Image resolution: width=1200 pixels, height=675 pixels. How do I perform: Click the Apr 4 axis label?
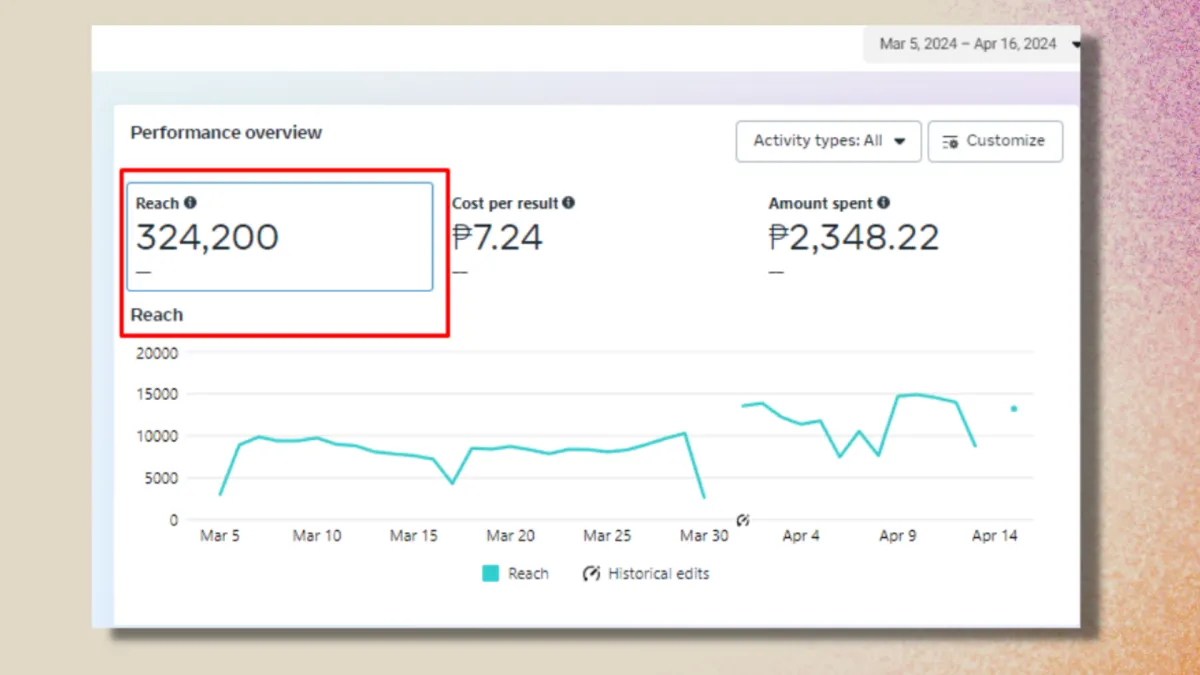(x=801, y=536)
